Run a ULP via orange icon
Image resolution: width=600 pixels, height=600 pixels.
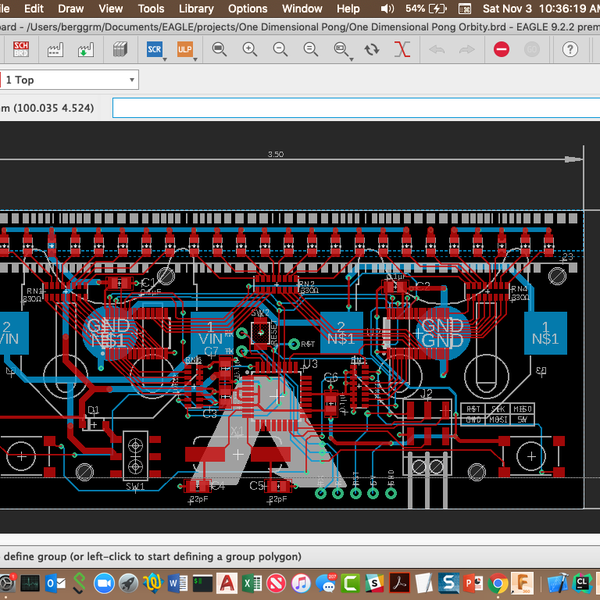pyautogui.click(x=184, y=48)
